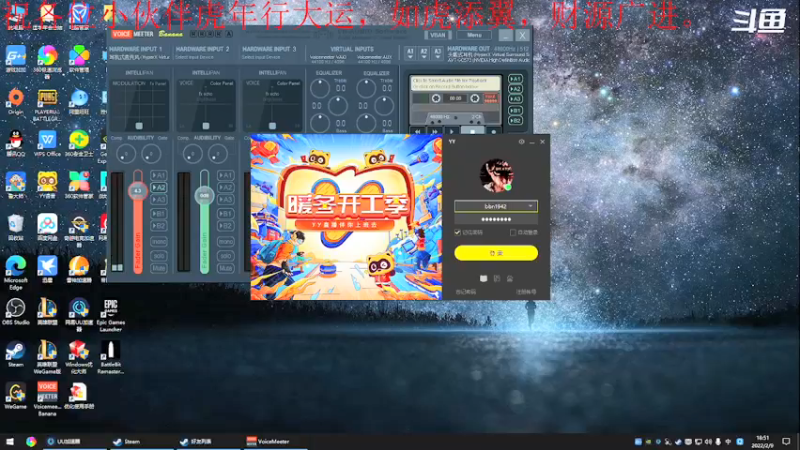Screen dimensions: 800x450
Task: Click the cassette recorder rewind button
Action: [417, 132]
